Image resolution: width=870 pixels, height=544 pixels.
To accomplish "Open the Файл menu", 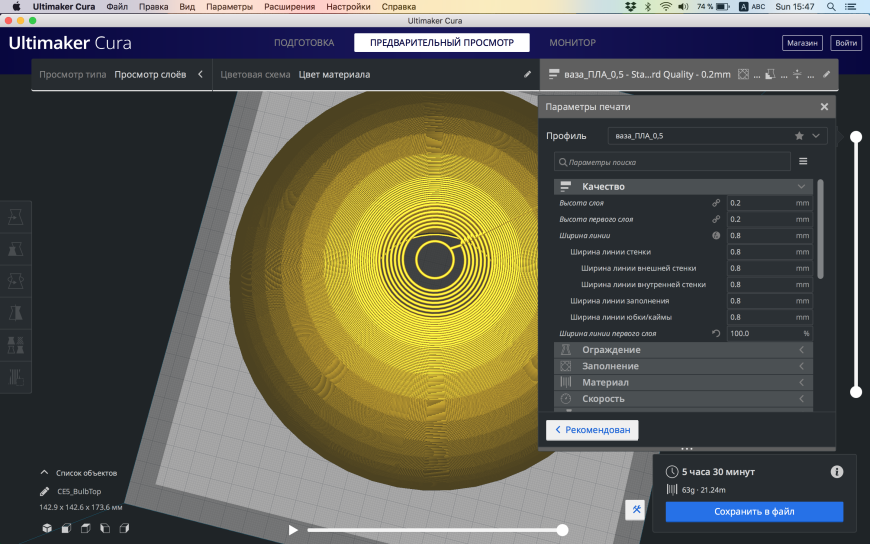I will click(x=117, y=7).
